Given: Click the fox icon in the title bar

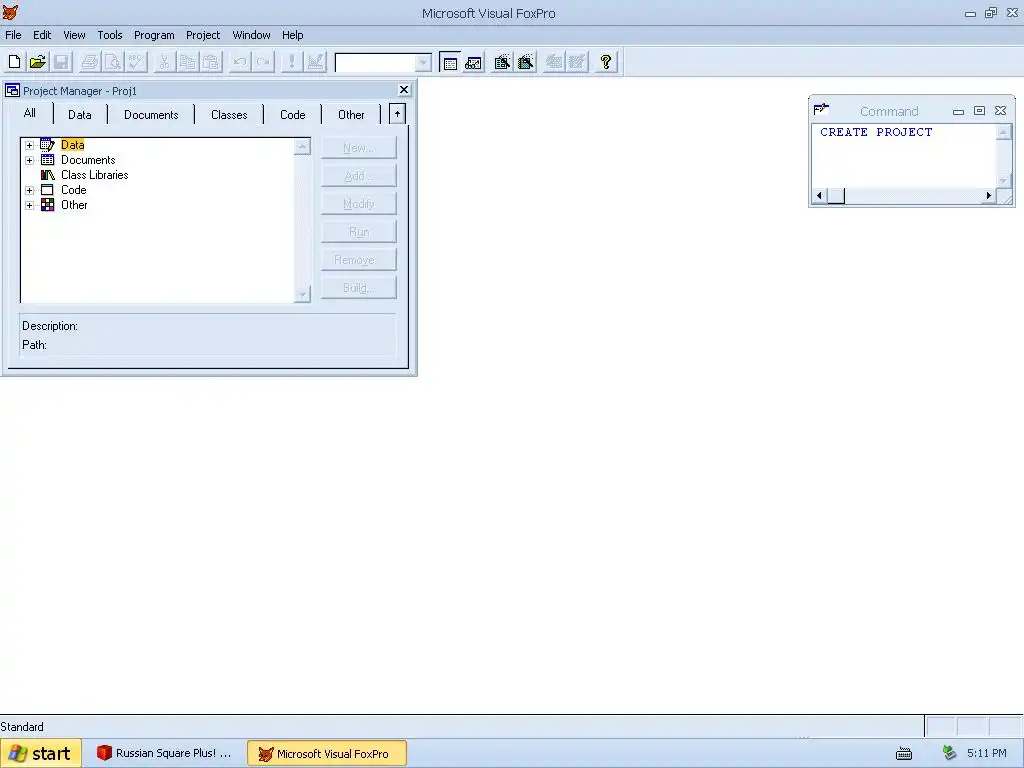Looking at the screenshot, I should click(x=10, y=12).
